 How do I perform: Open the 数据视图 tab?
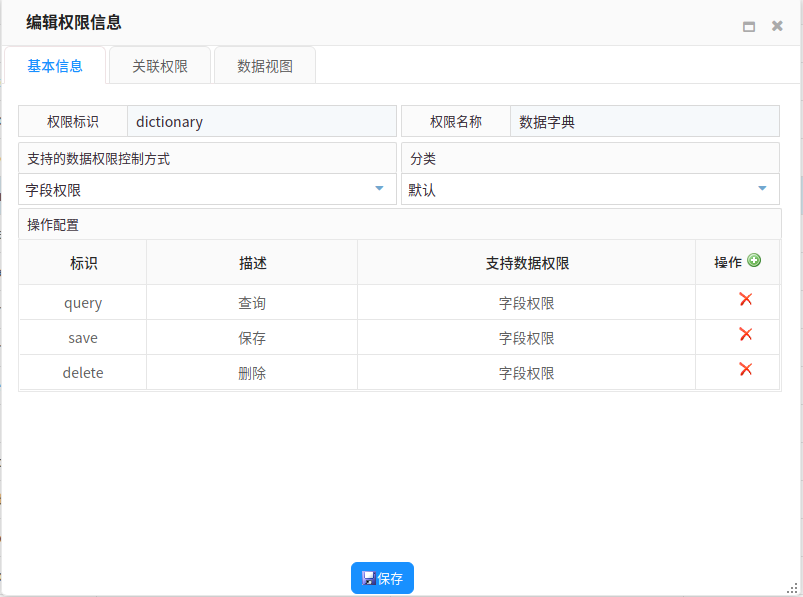click(265, 66)
